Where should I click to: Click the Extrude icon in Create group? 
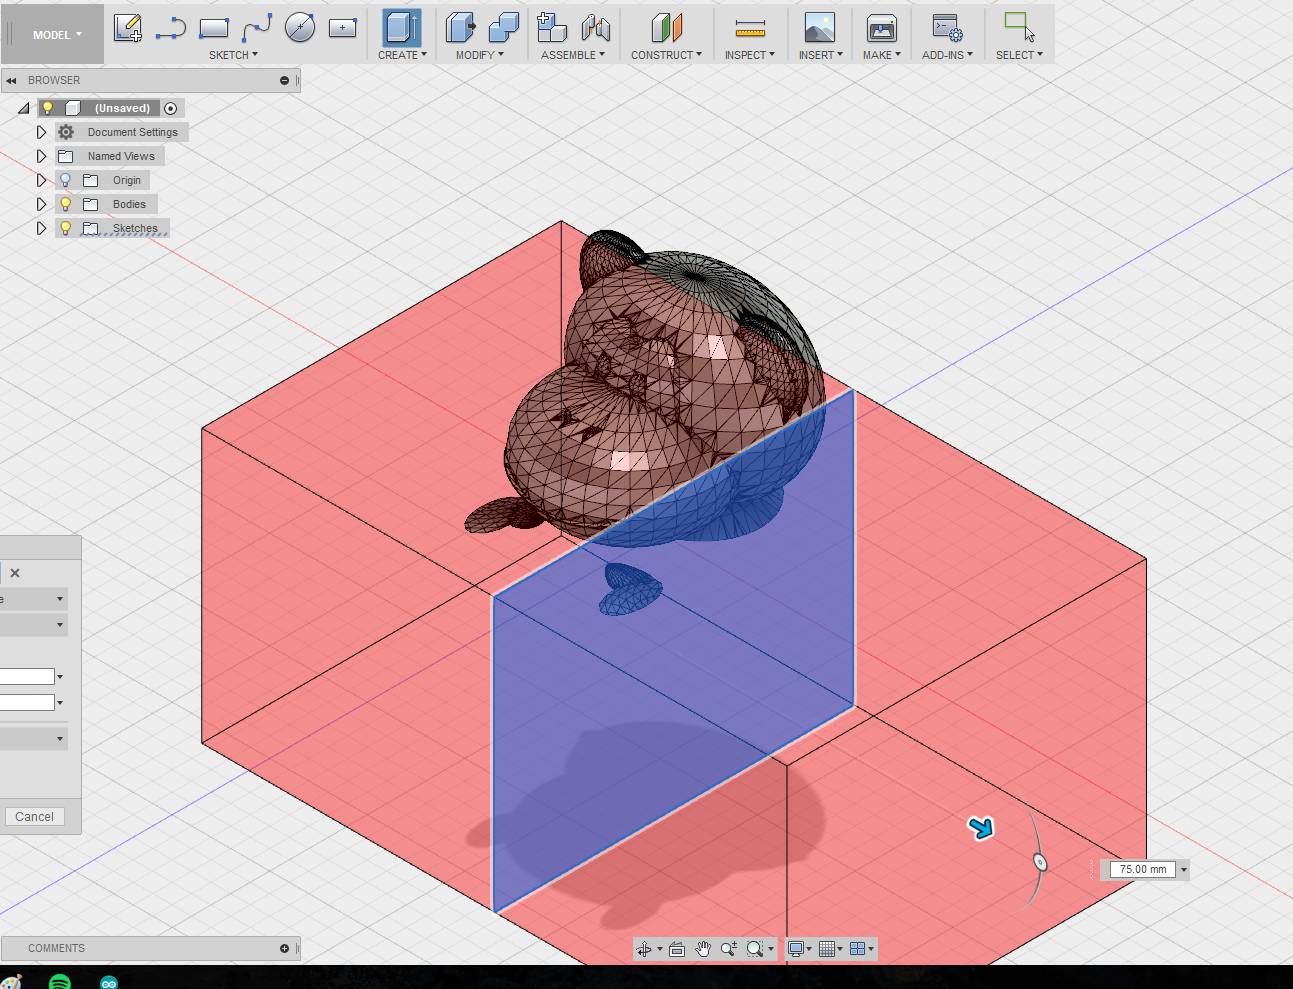click(402, 28)
